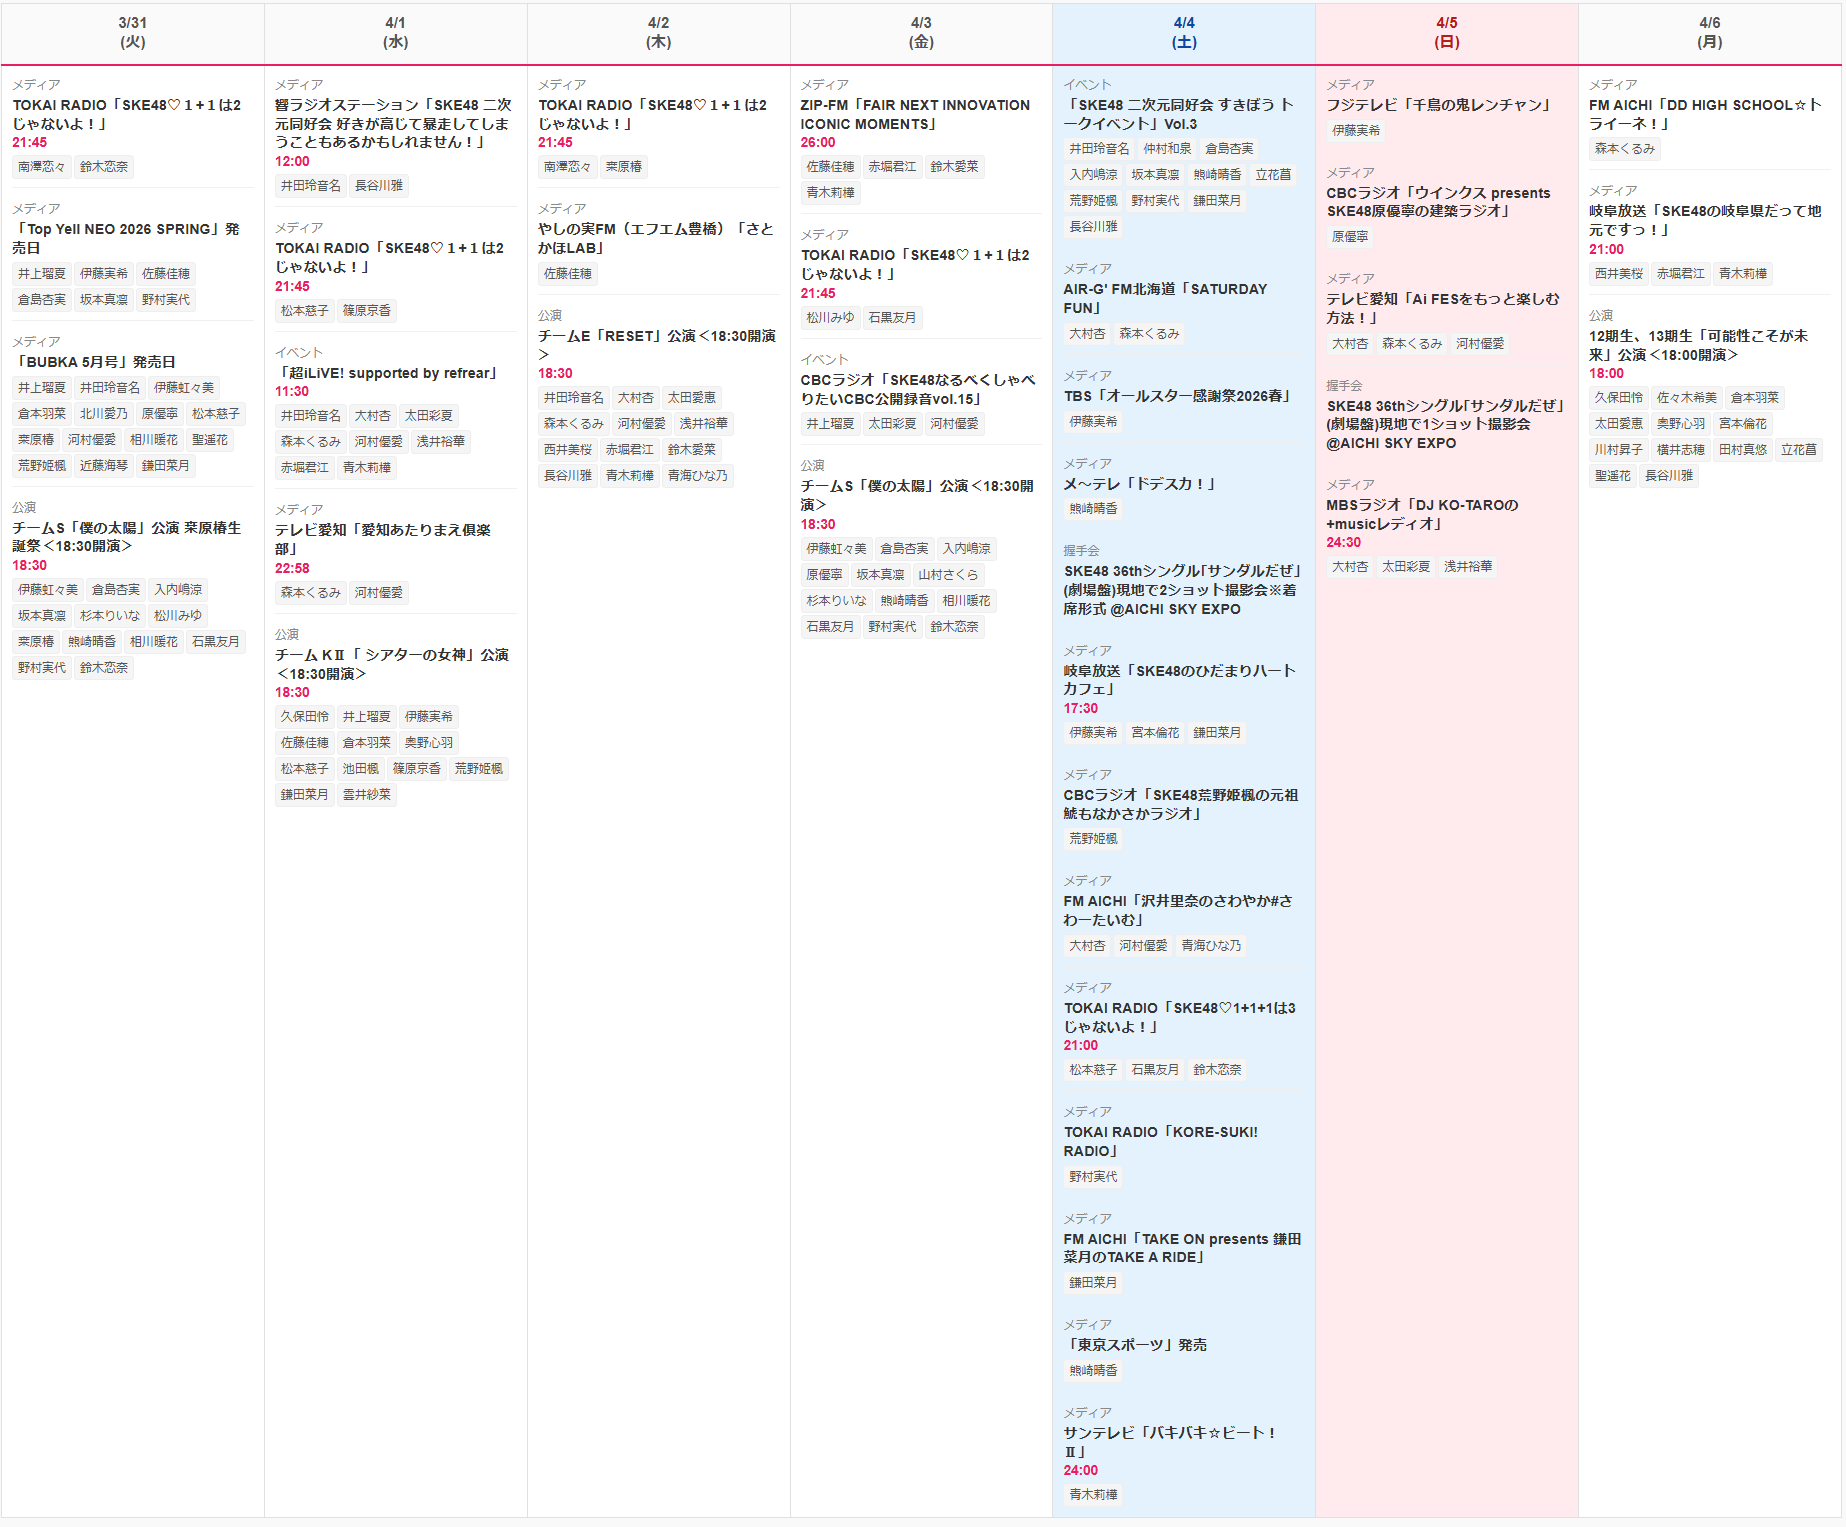Open チームKII「シアターの女神」公演 details
Viewport: 1846px width, 1527px height.
point(392,664)
